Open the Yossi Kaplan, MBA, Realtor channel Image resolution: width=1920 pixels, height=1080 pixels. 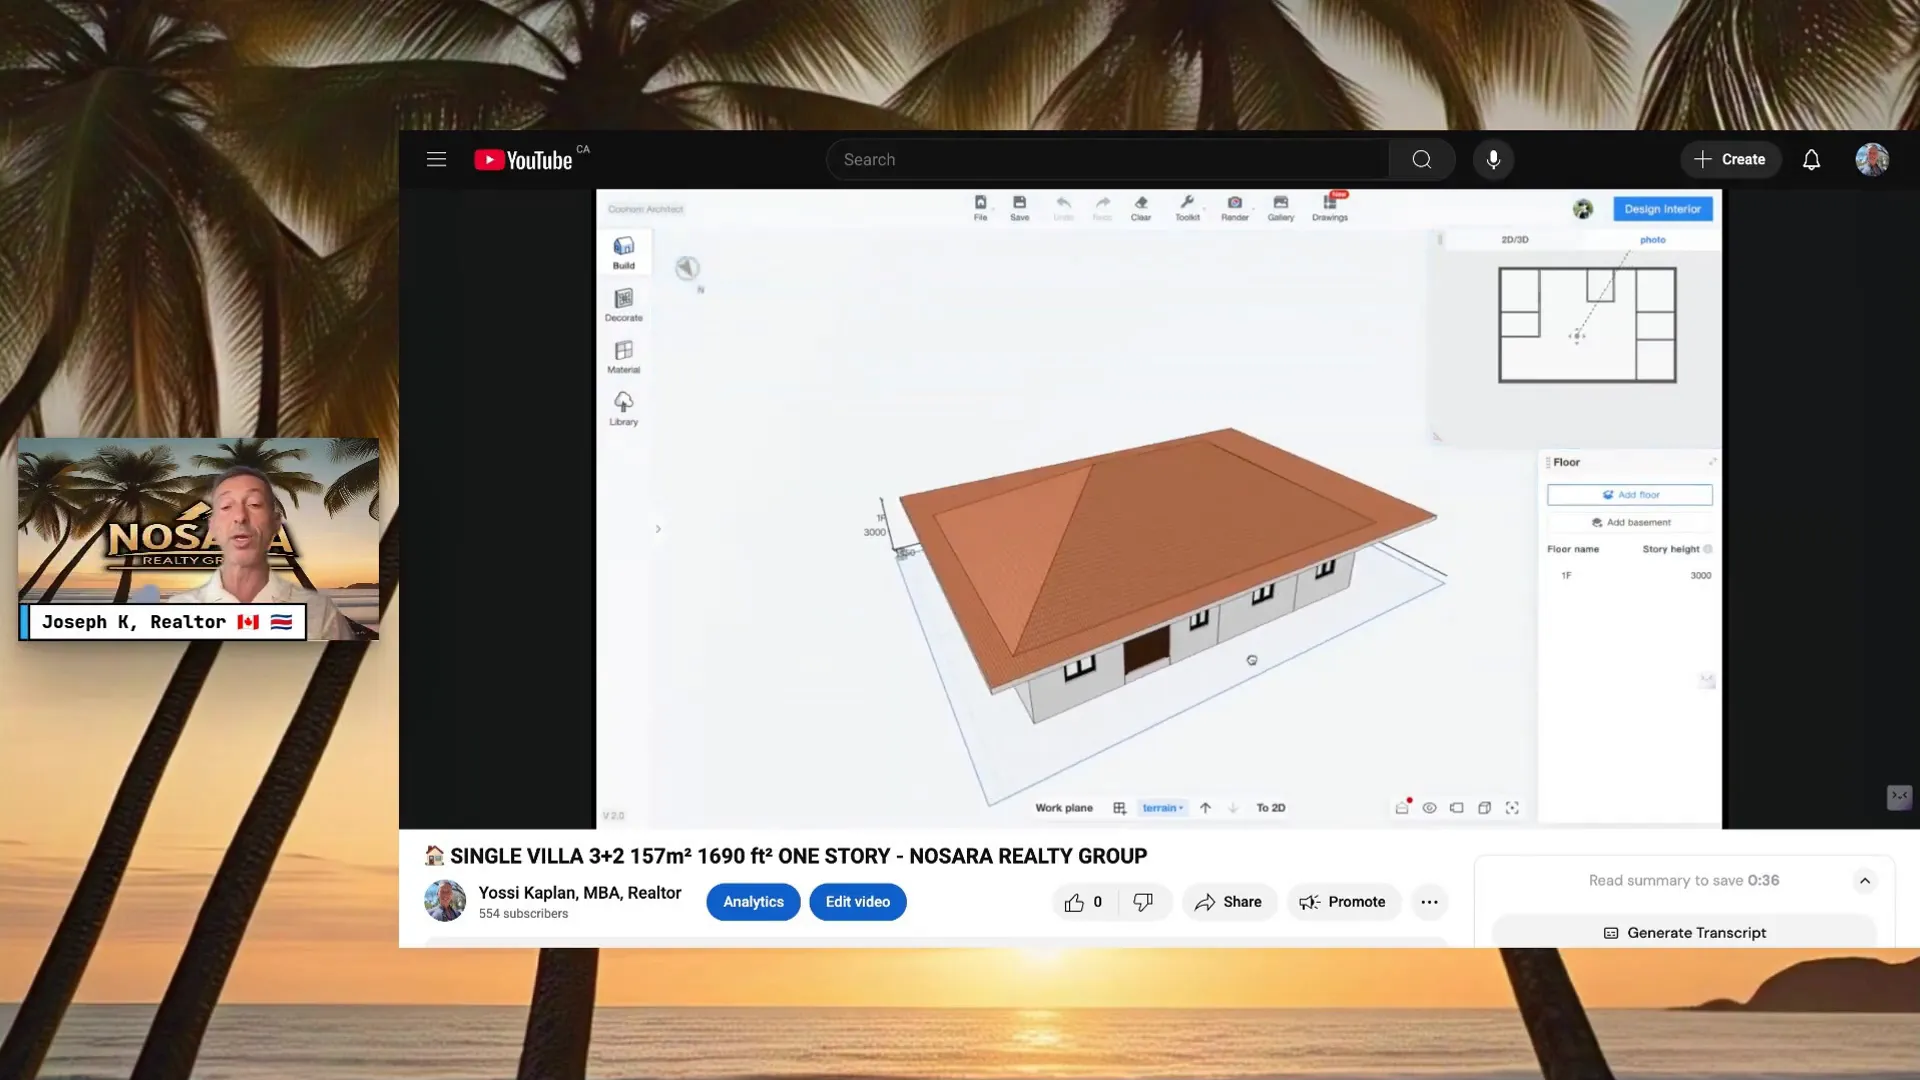[580, 893]
